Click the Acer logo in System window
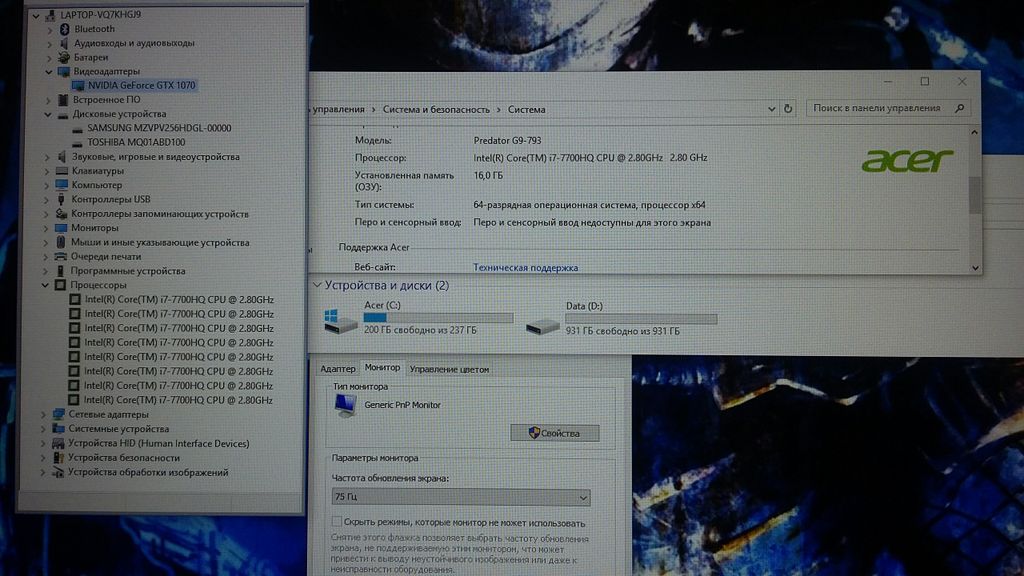1024x576 pixels. click(x=908, y=161)
